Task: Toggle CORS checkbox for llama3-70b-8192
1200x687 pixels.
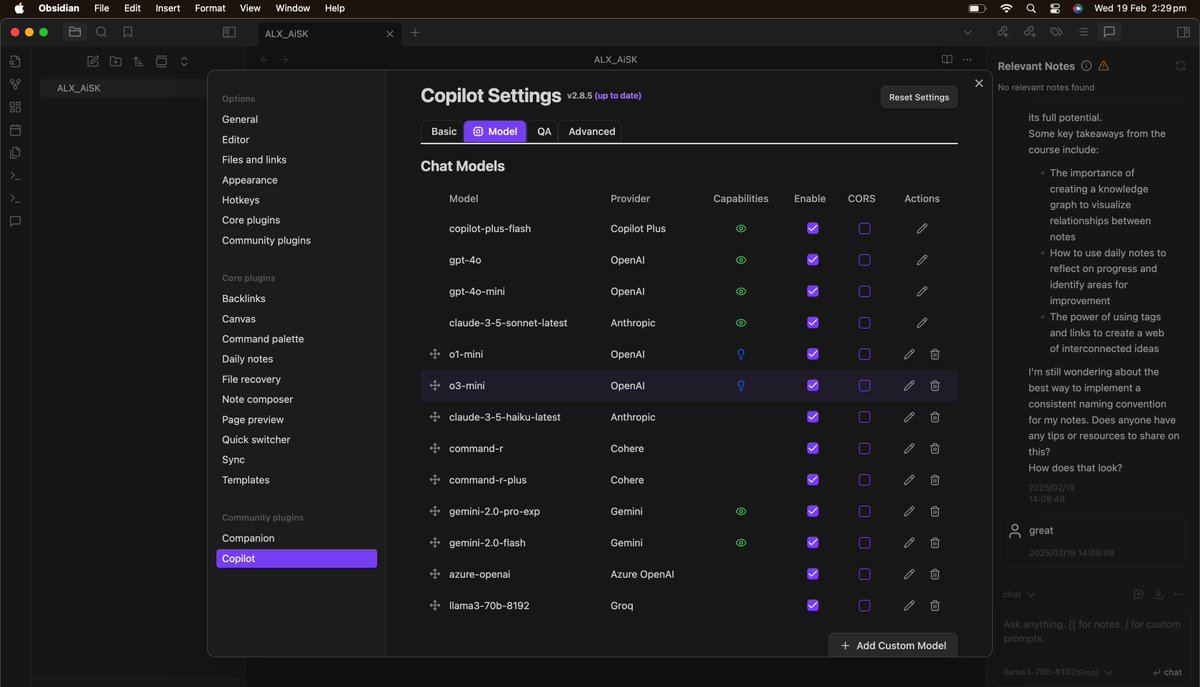Action: click(864, 606)
